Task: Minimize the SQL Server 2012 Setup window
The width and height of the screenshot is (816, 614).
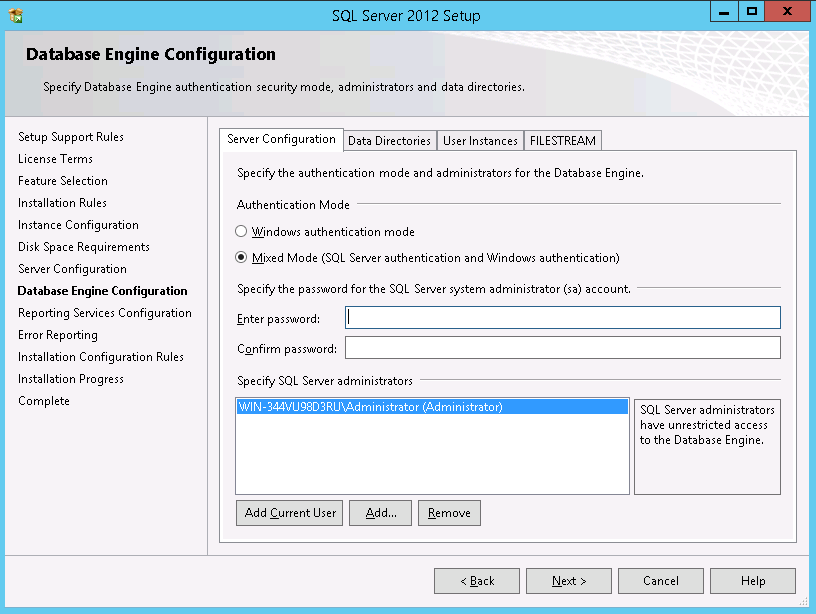Action: pyautogui.click(x=724, y=11)
